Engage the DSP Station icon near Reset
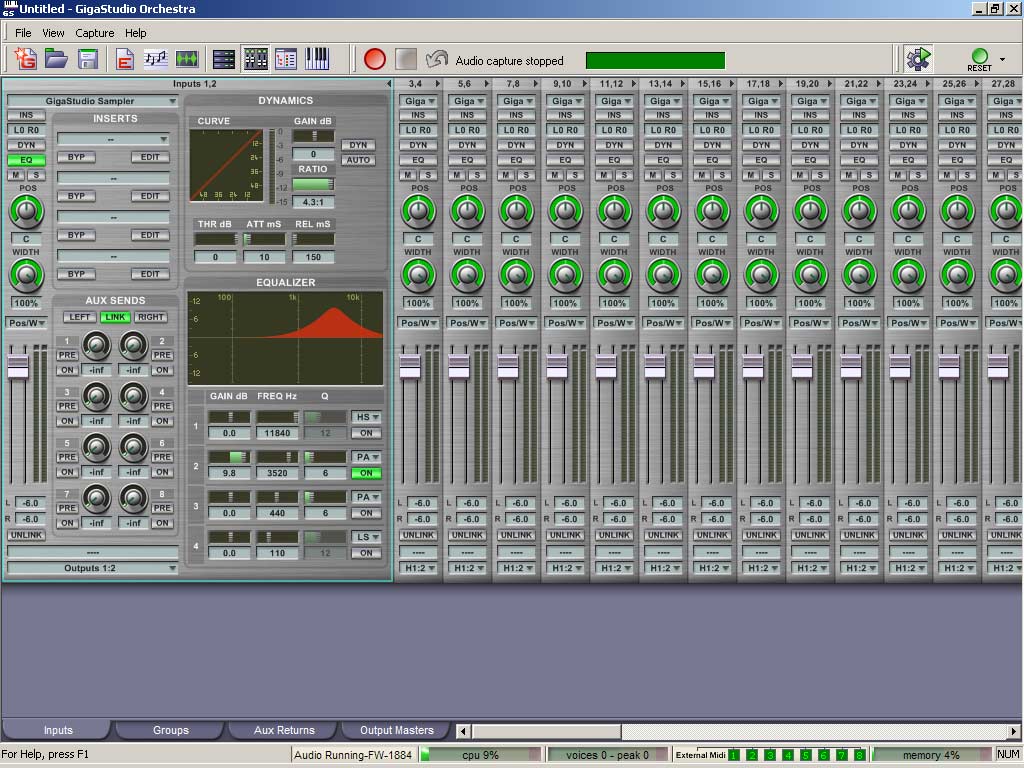 918,57
